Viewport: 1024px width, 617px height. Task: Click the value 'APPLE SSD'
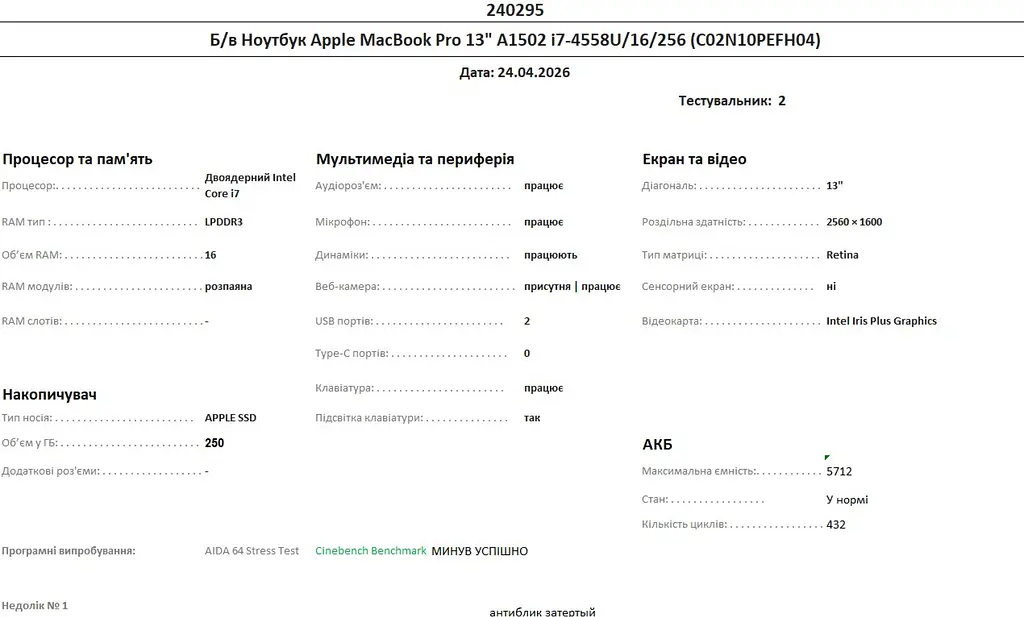click(231, 418)
